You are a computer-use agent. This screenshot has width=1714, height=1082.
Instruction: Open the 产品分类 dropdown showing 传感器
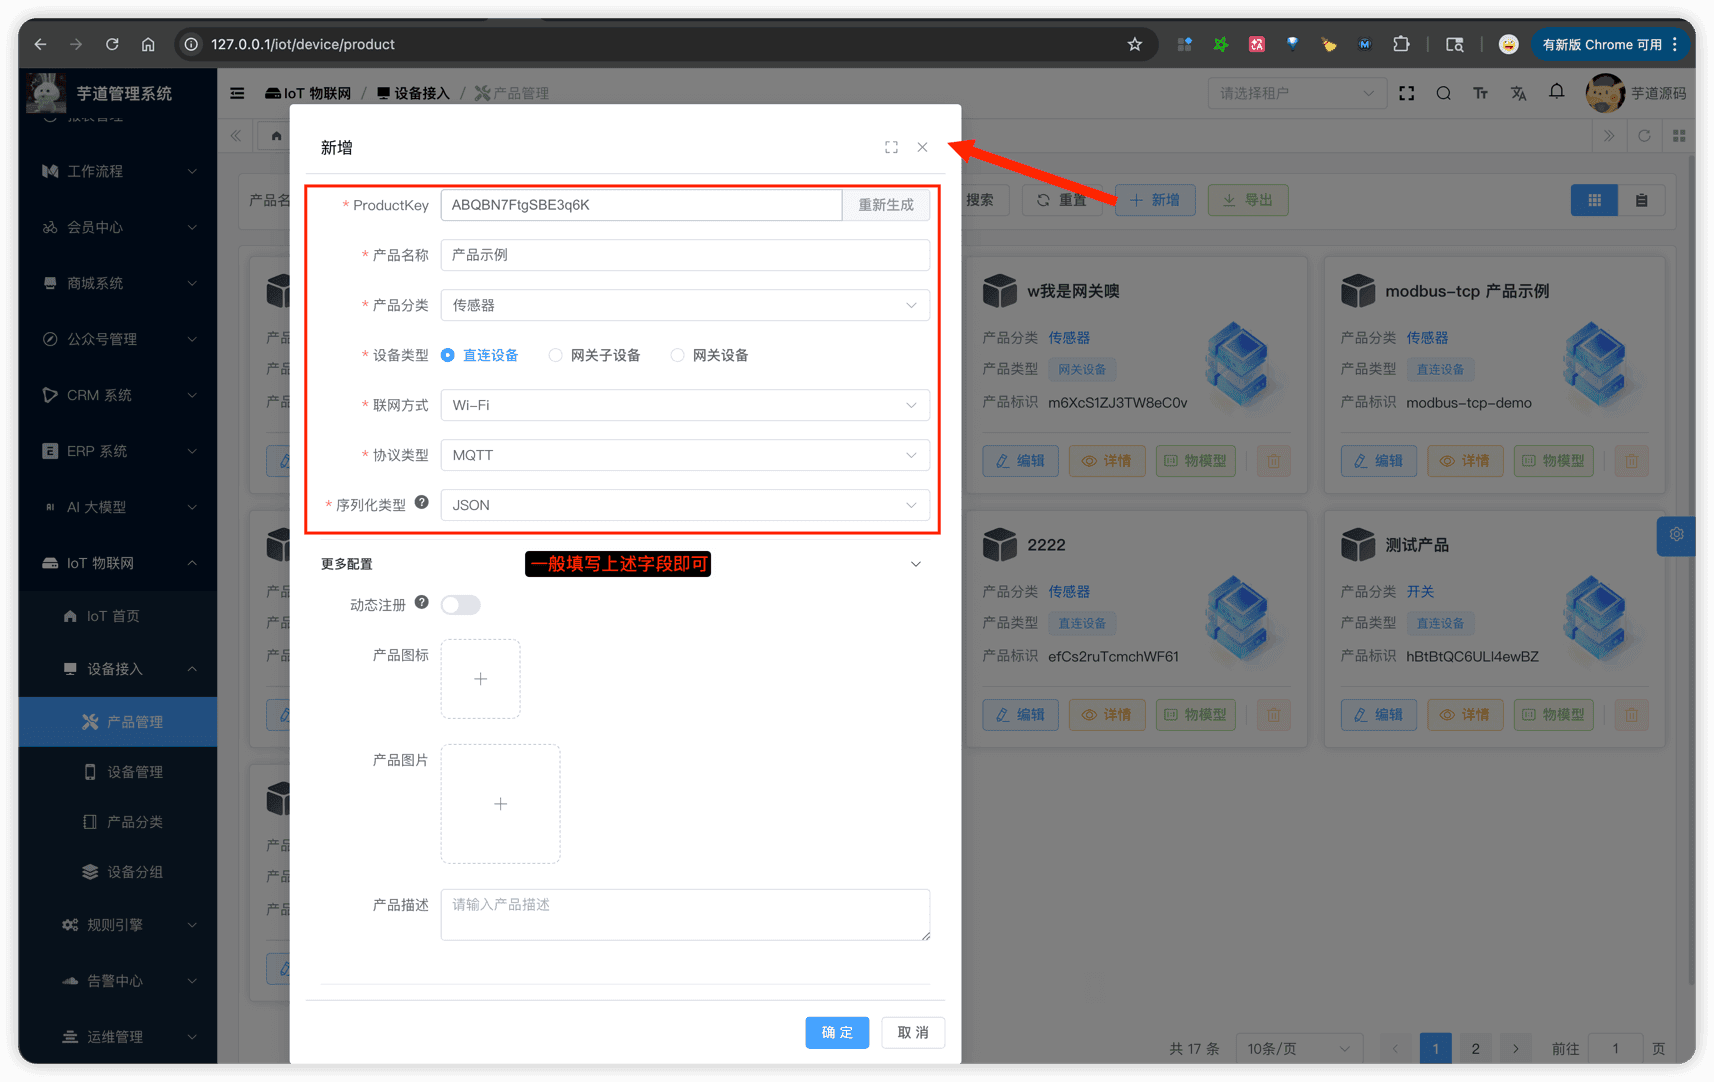(x=685, y=305)
